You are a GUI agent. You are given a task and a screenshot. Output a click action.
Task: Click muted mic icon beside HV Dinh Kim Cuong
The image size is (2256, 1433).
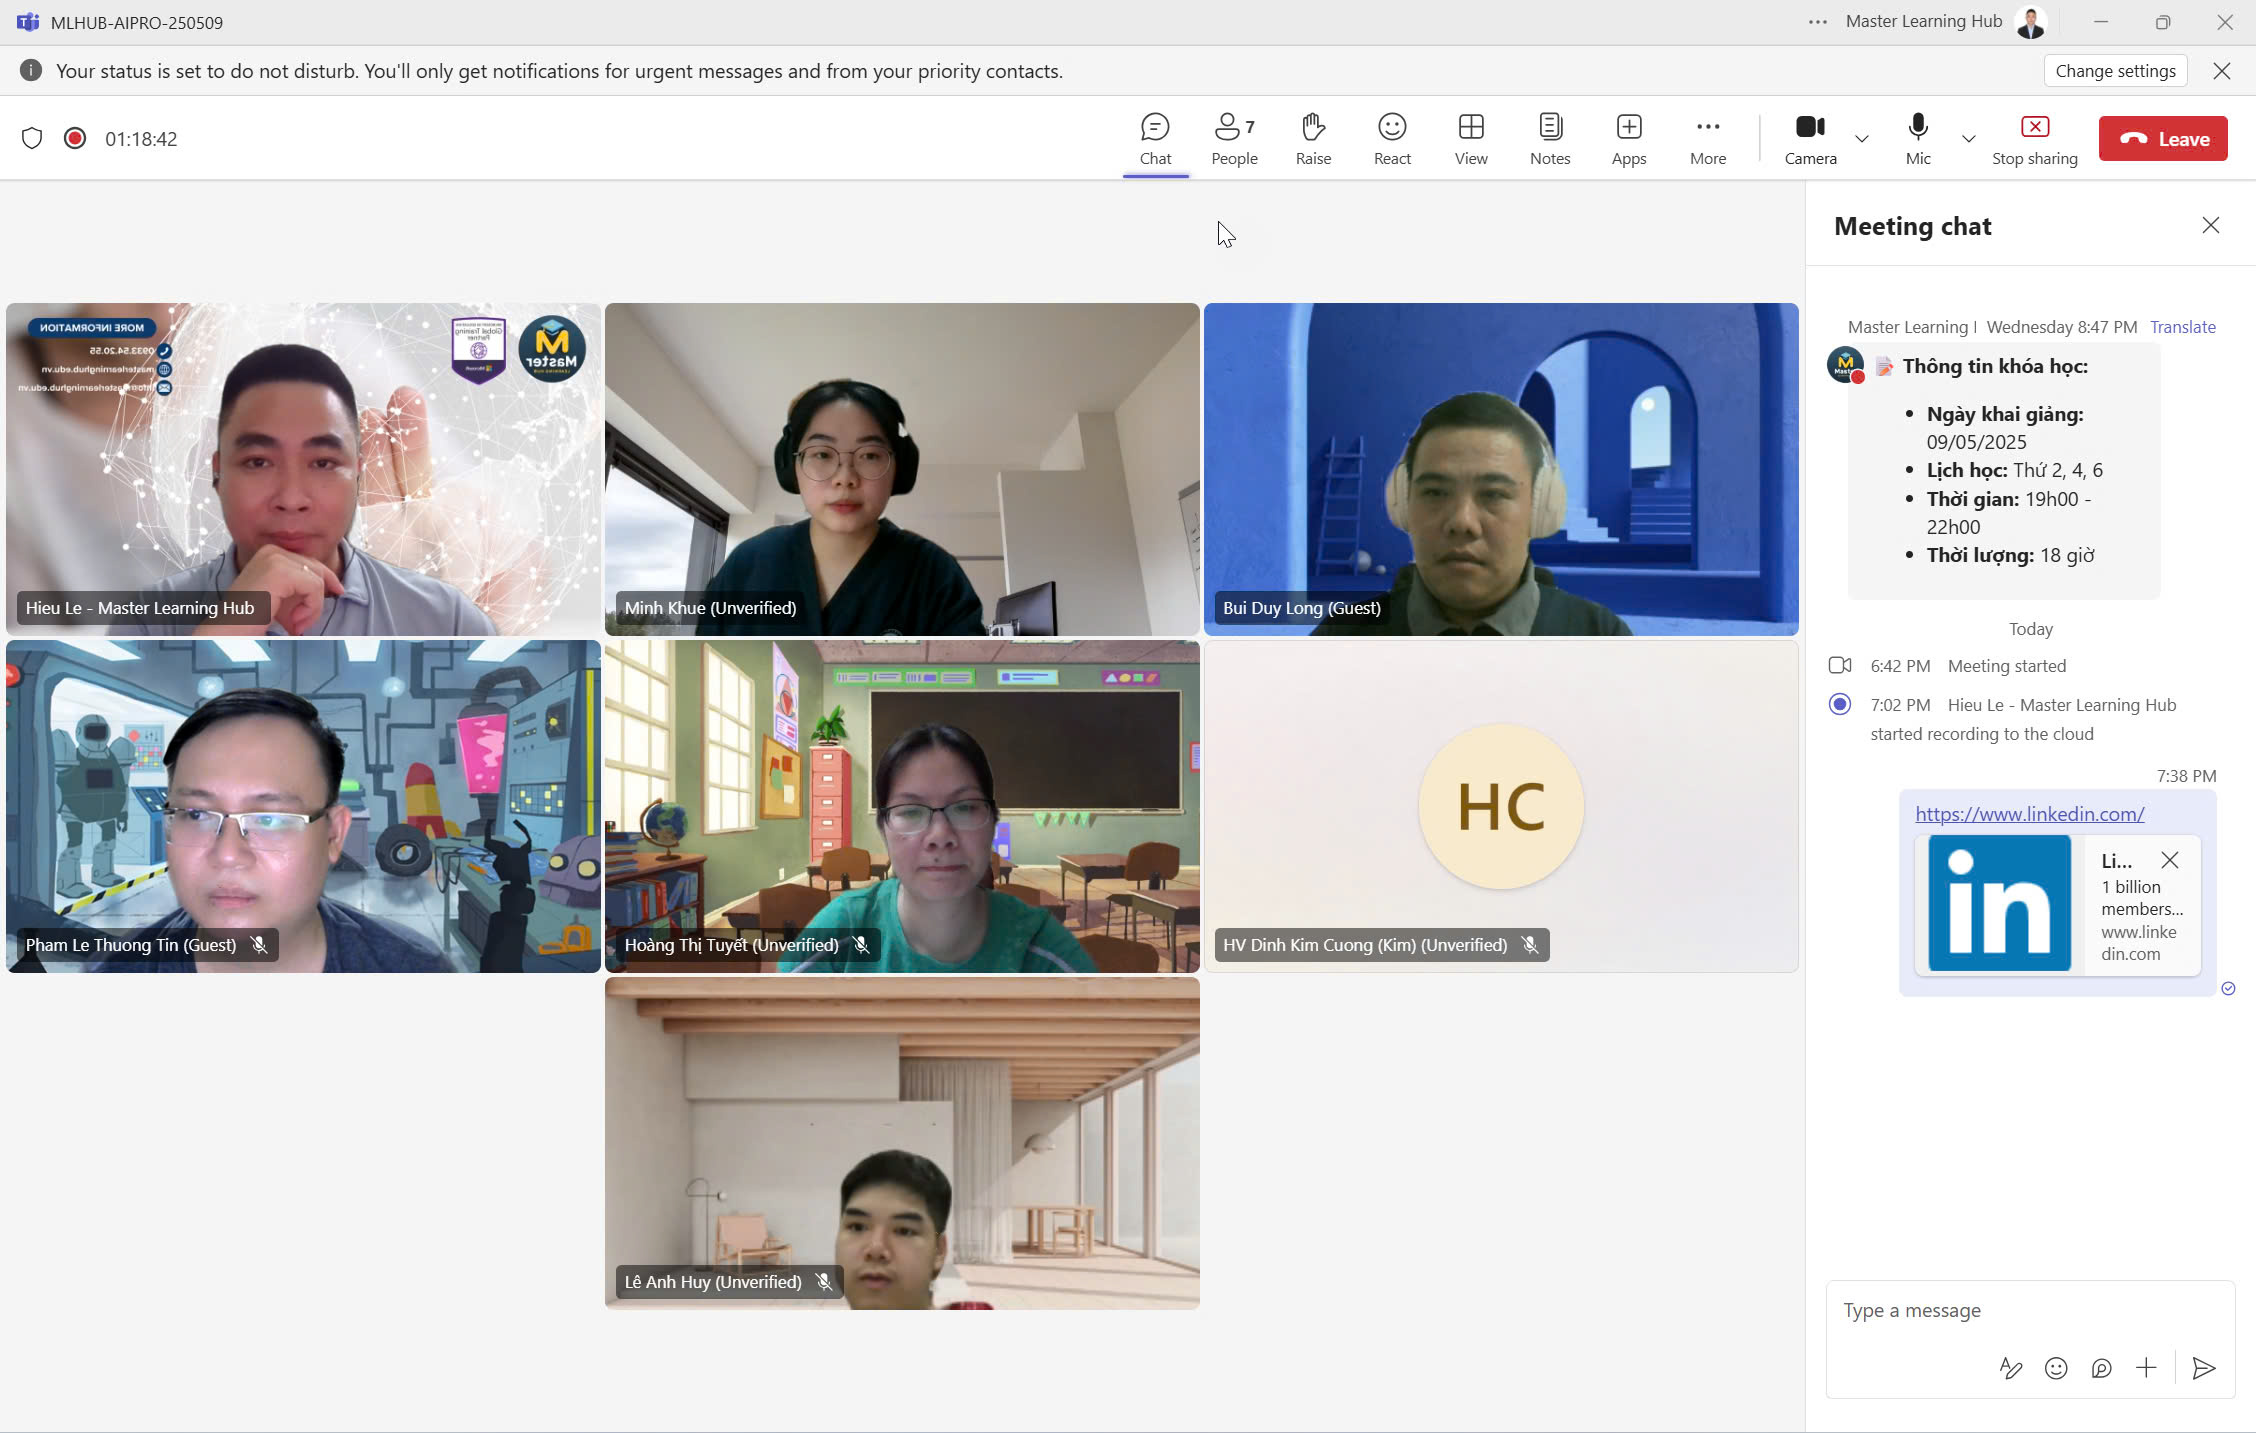click(1530, 945)
